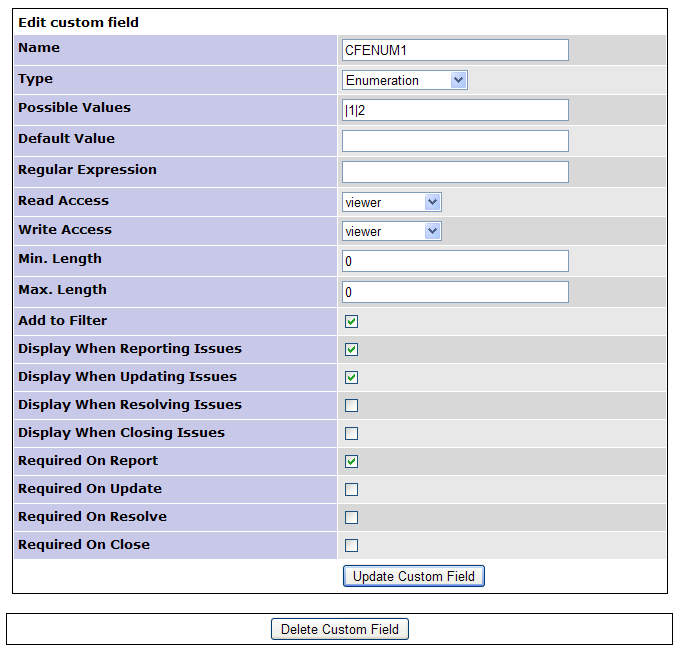Untick Display When Updating Issues checkbox
Image resolution: width=685 pixels, height=655 pixels.
pyautogui.click(x=351, y=378)
